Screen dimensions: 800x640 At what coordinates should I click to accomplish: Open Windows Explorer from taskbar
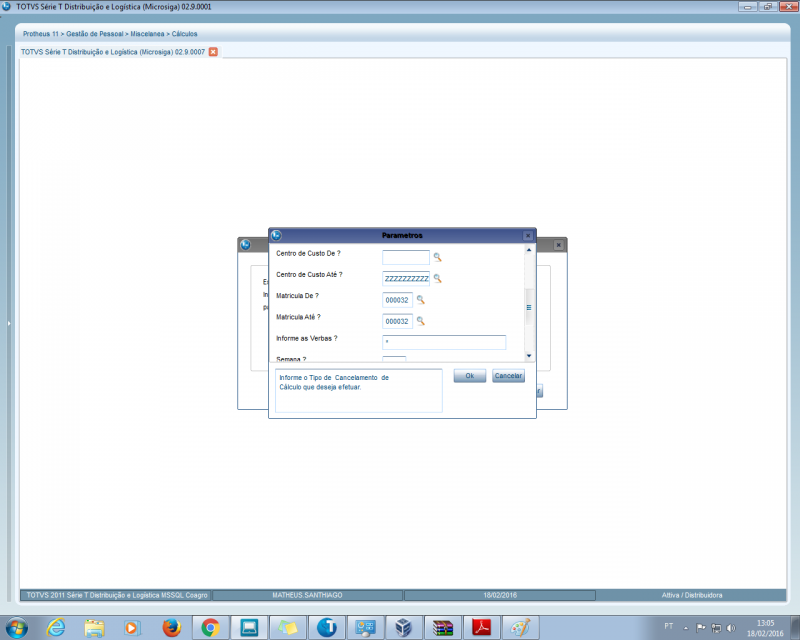coord(94,628)
